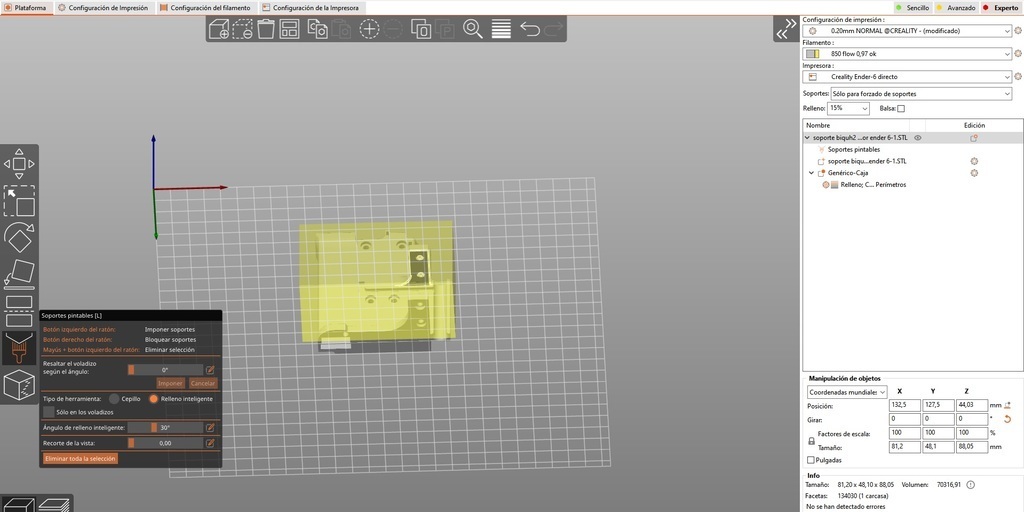1024x512 pixels.
Task: Collapse the Genérico-Caja tree node
Action: 812,173
